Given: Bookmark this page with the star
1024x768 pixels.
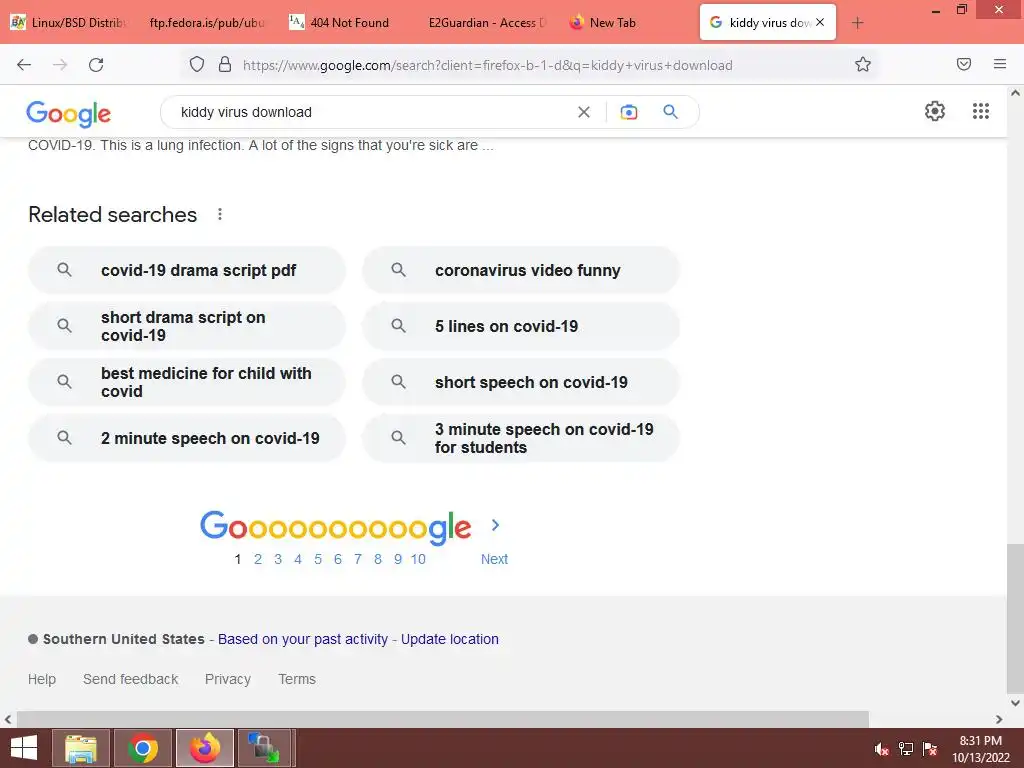Looking at the screenshot, I should point(863,65).
